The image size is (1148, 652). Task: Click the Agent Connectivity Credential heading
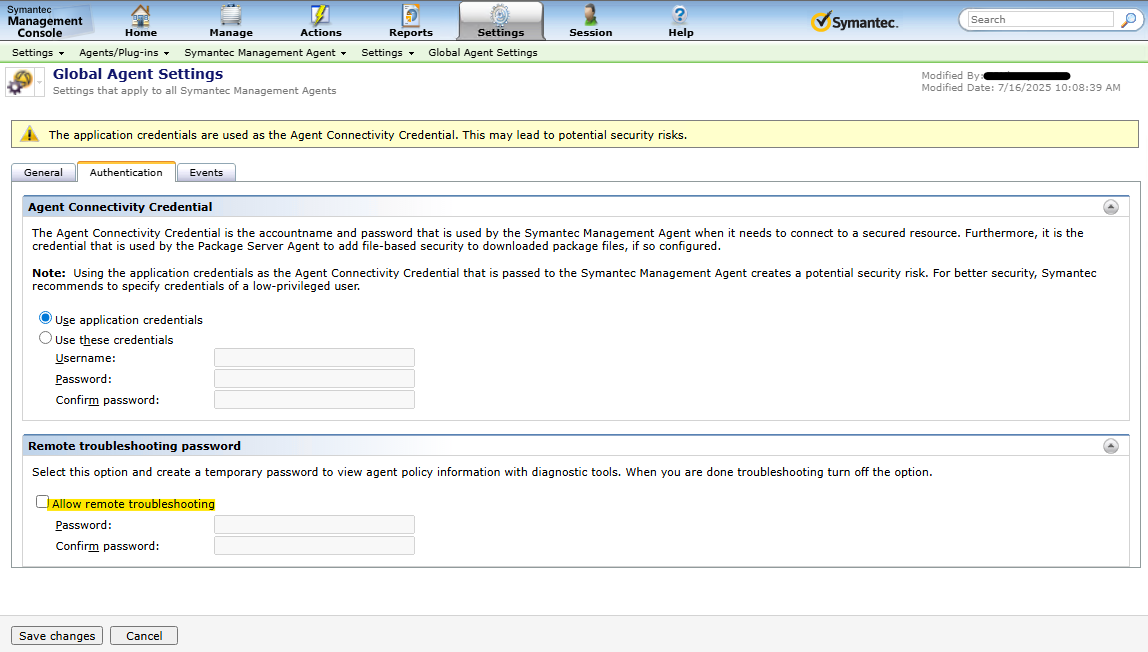[120, 207]
